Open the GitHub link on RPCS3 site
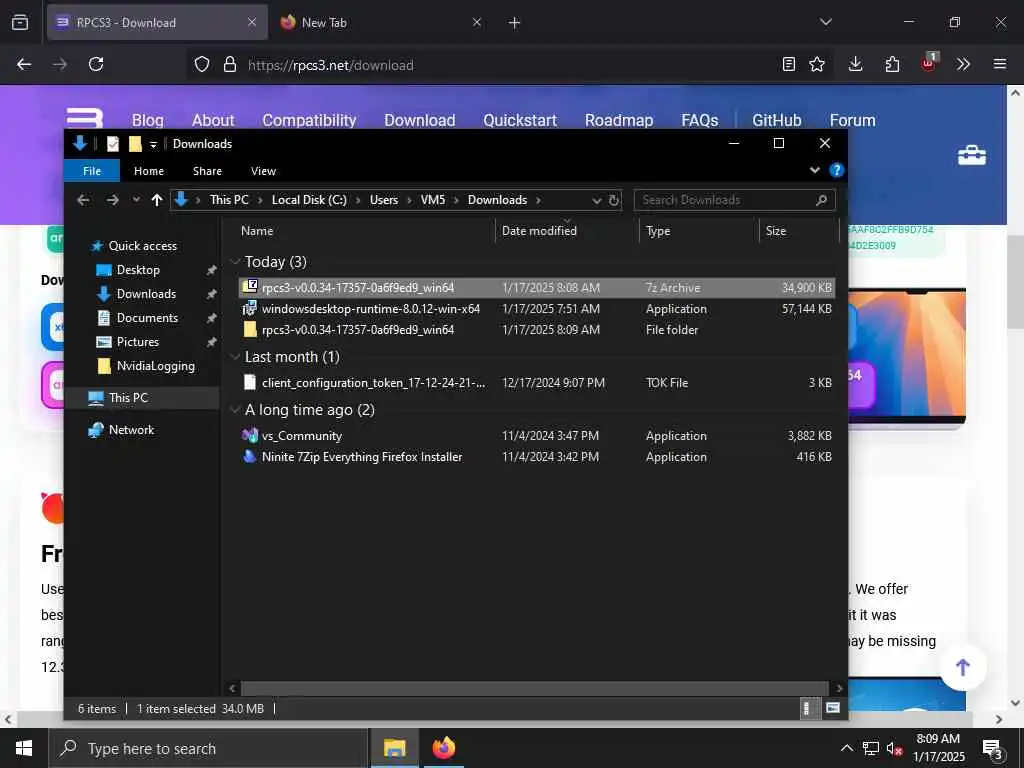This screenshot has height=768, width=1024. [x=776, y=120]
